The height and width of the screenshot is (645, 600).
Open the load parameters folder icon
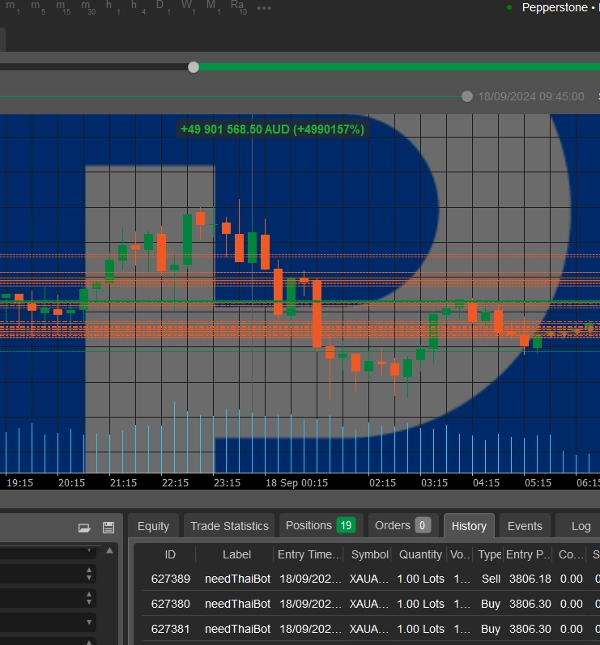pyautogui.click(x=84, y=527)
